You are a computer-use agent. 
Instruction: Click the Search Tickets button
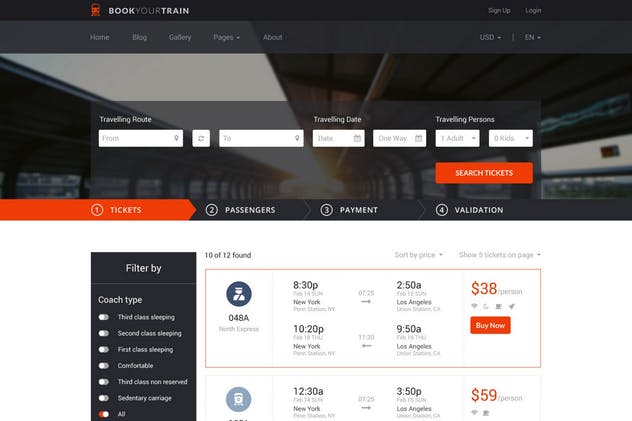point(484,173)
